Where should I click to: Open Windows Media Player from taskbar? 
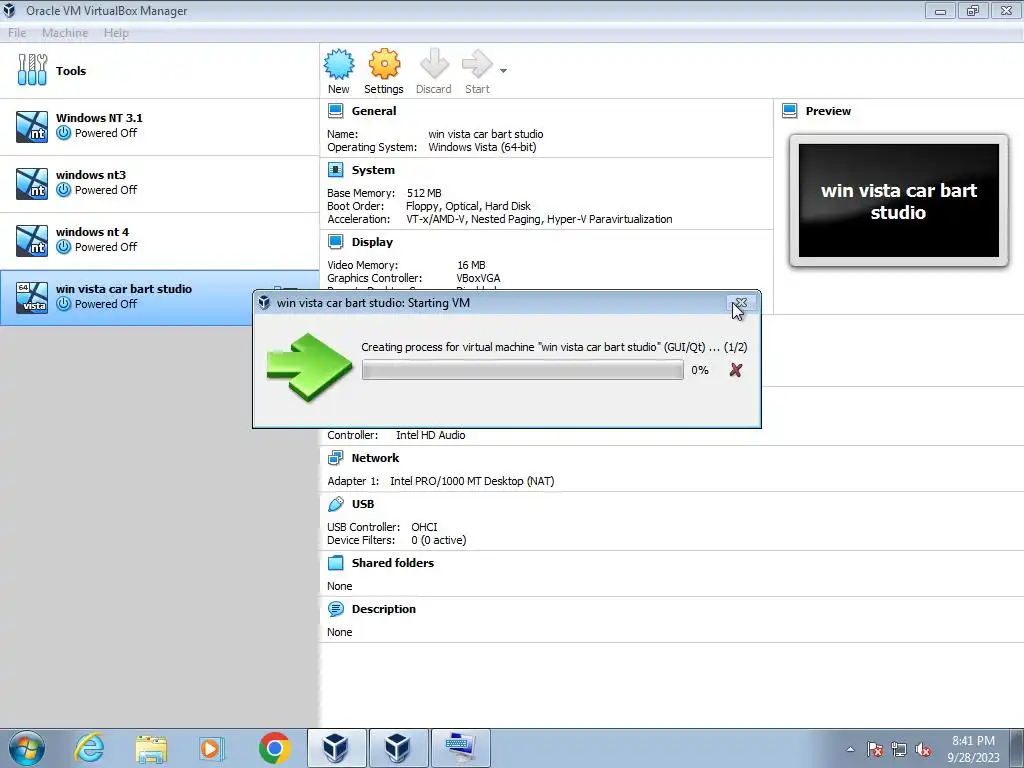[212, 748]
